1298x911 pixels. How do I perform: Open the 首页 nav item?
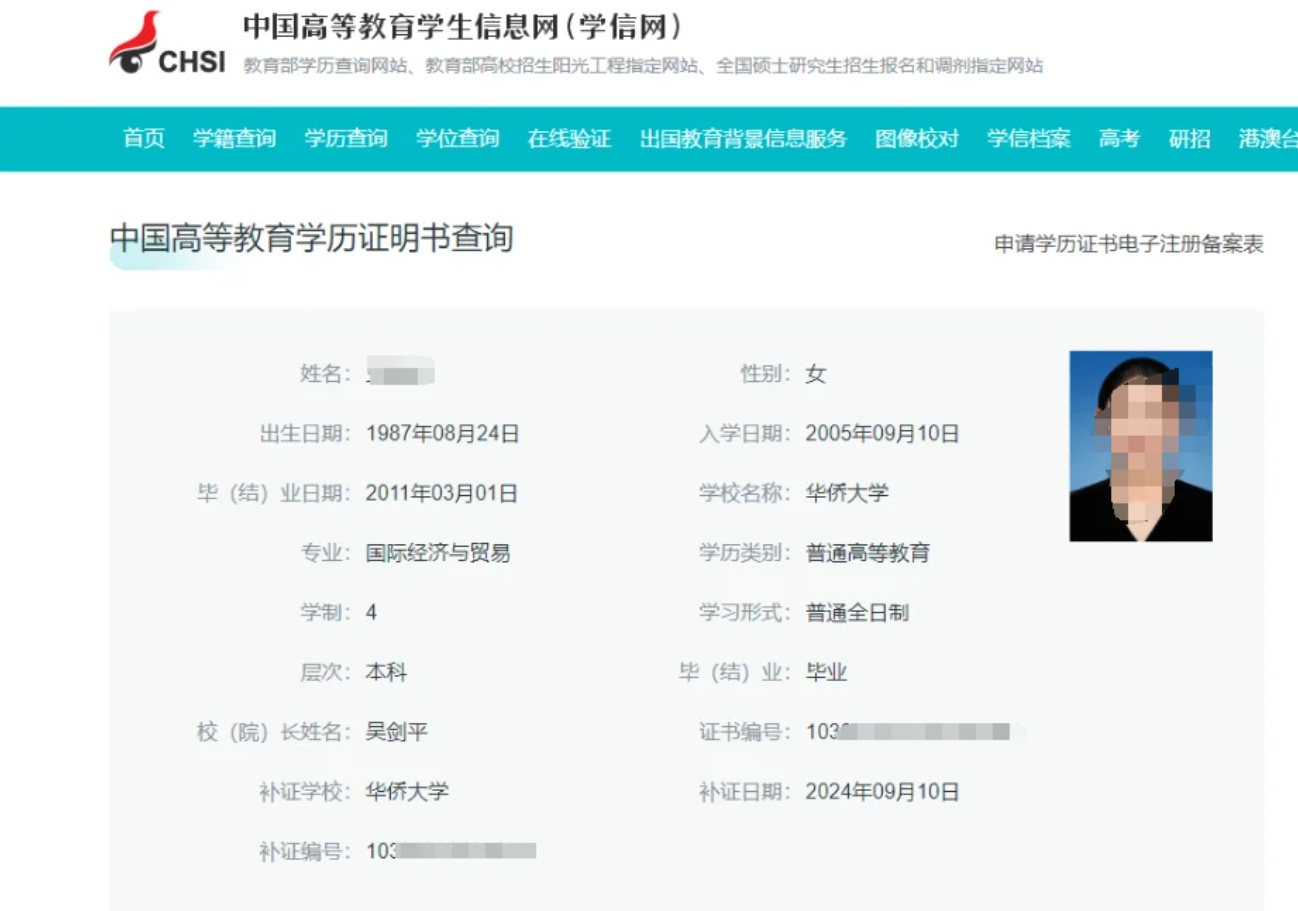[x=144, y=139]
